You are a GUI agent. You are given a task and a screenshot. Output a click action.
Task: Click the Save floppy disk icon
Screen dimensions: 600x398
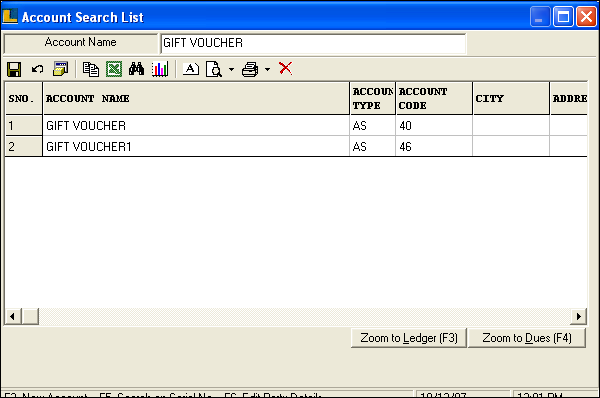(14, 70)
